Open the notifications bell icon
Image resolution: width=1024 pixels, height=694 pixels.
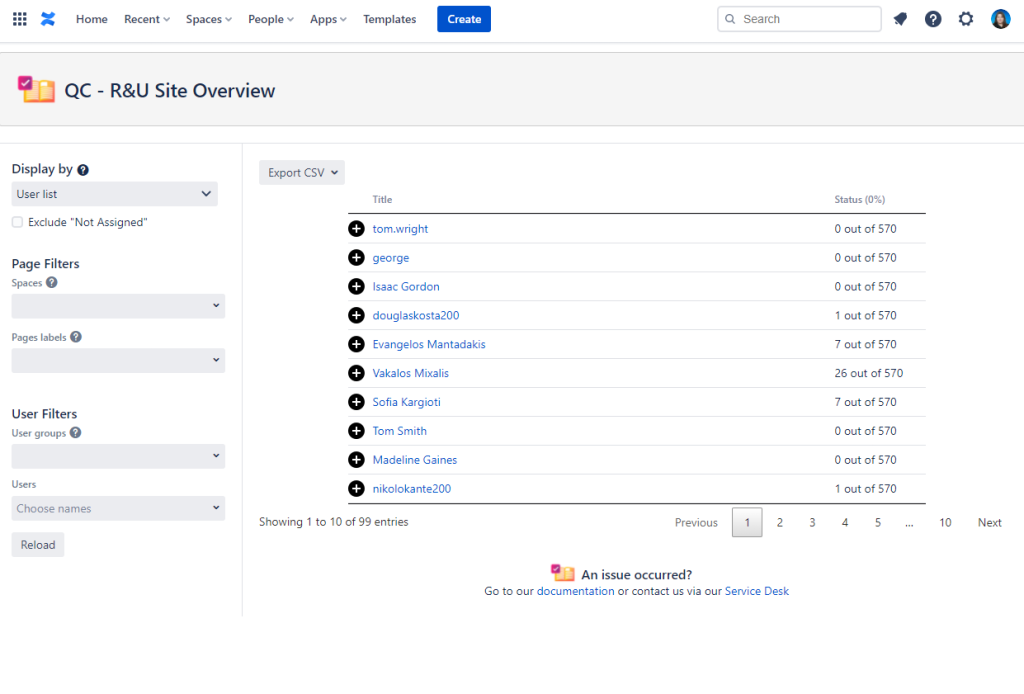click(900, 19)
